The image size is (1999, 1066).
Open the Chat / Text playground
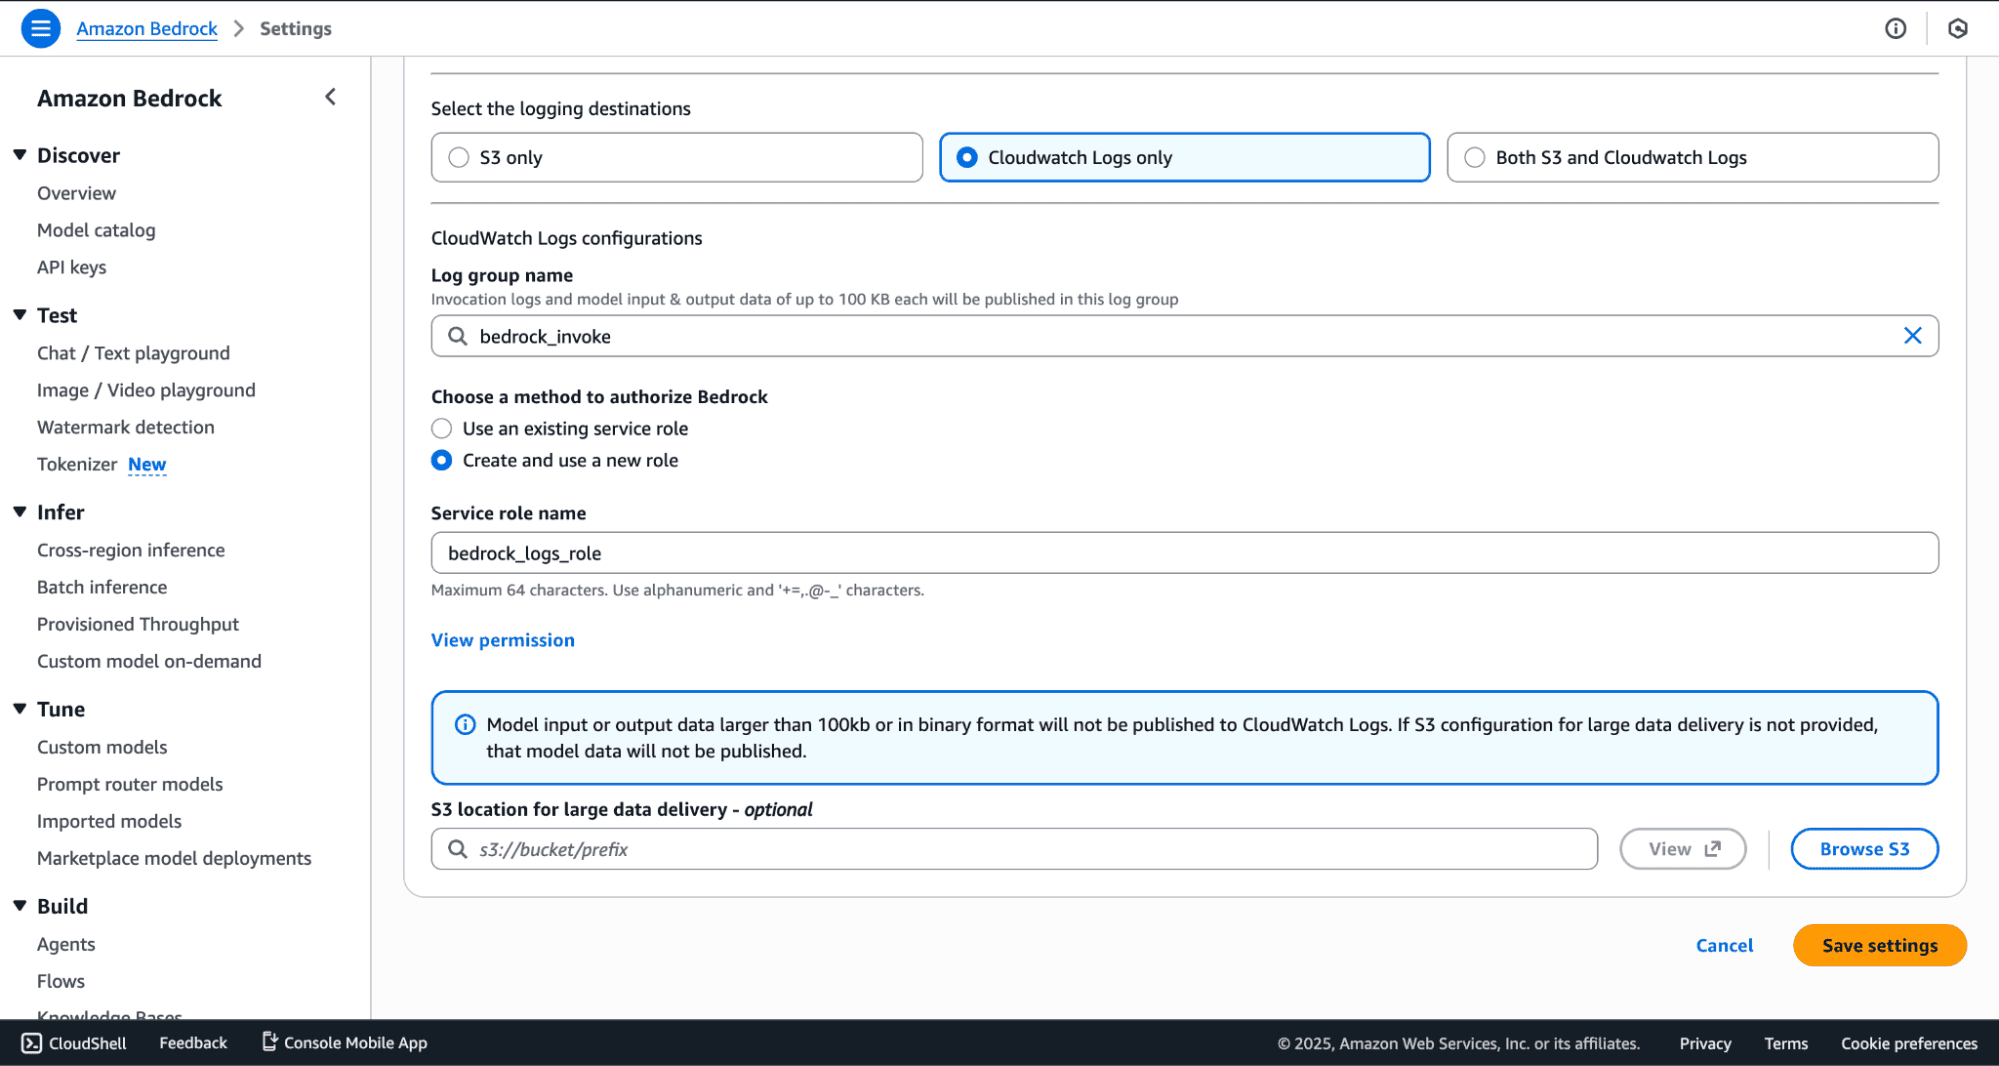[133, 353]
